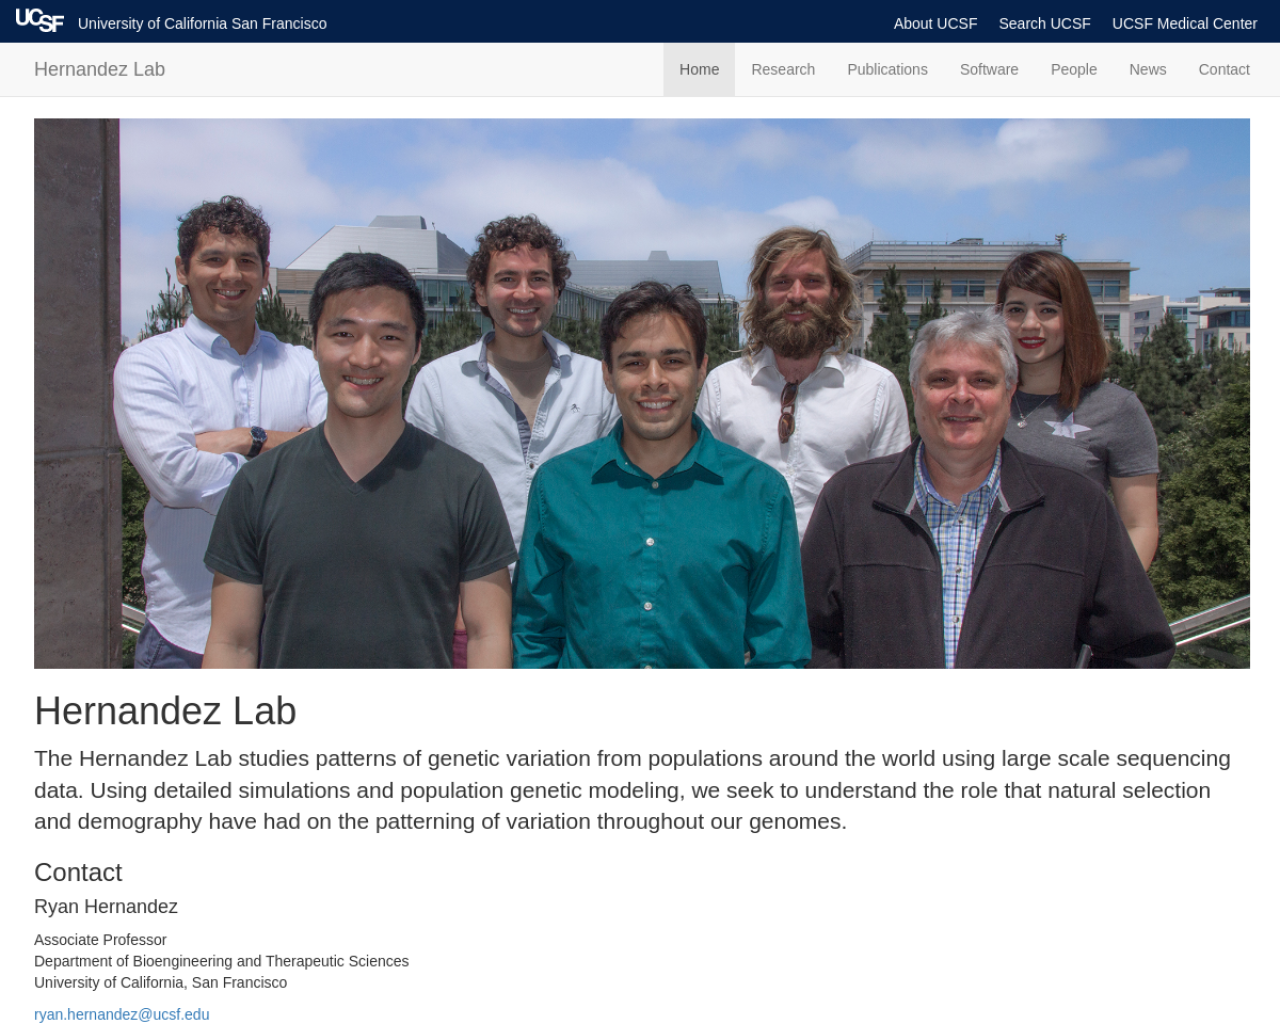Image resolution: width=1280 pixels, height=1024 pixels.
Task: Click the Ryan Hernandez name text
Action: (106, 906)
